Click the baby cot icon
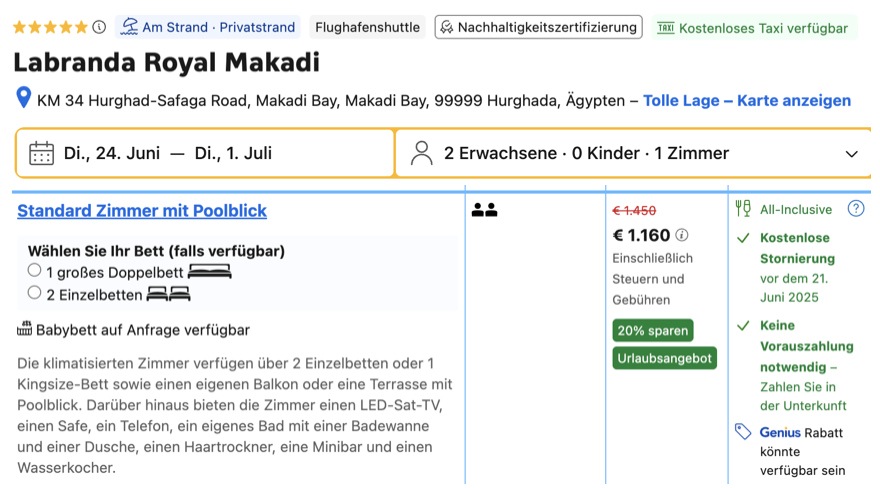Image resolution: width=880 pixels, height=488 pixels. click(x=25, y=329)
